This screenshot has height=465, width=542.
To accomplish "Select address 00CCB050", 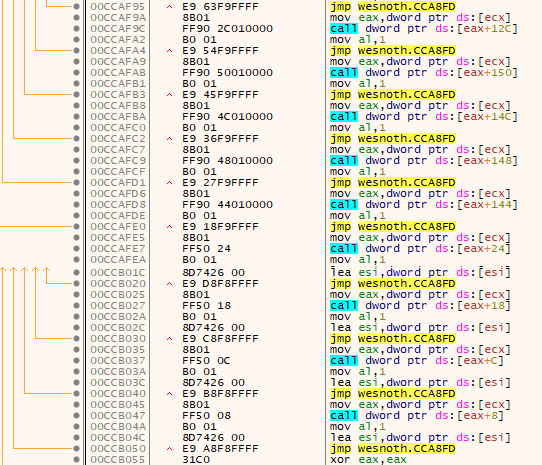I will (118, 448).
